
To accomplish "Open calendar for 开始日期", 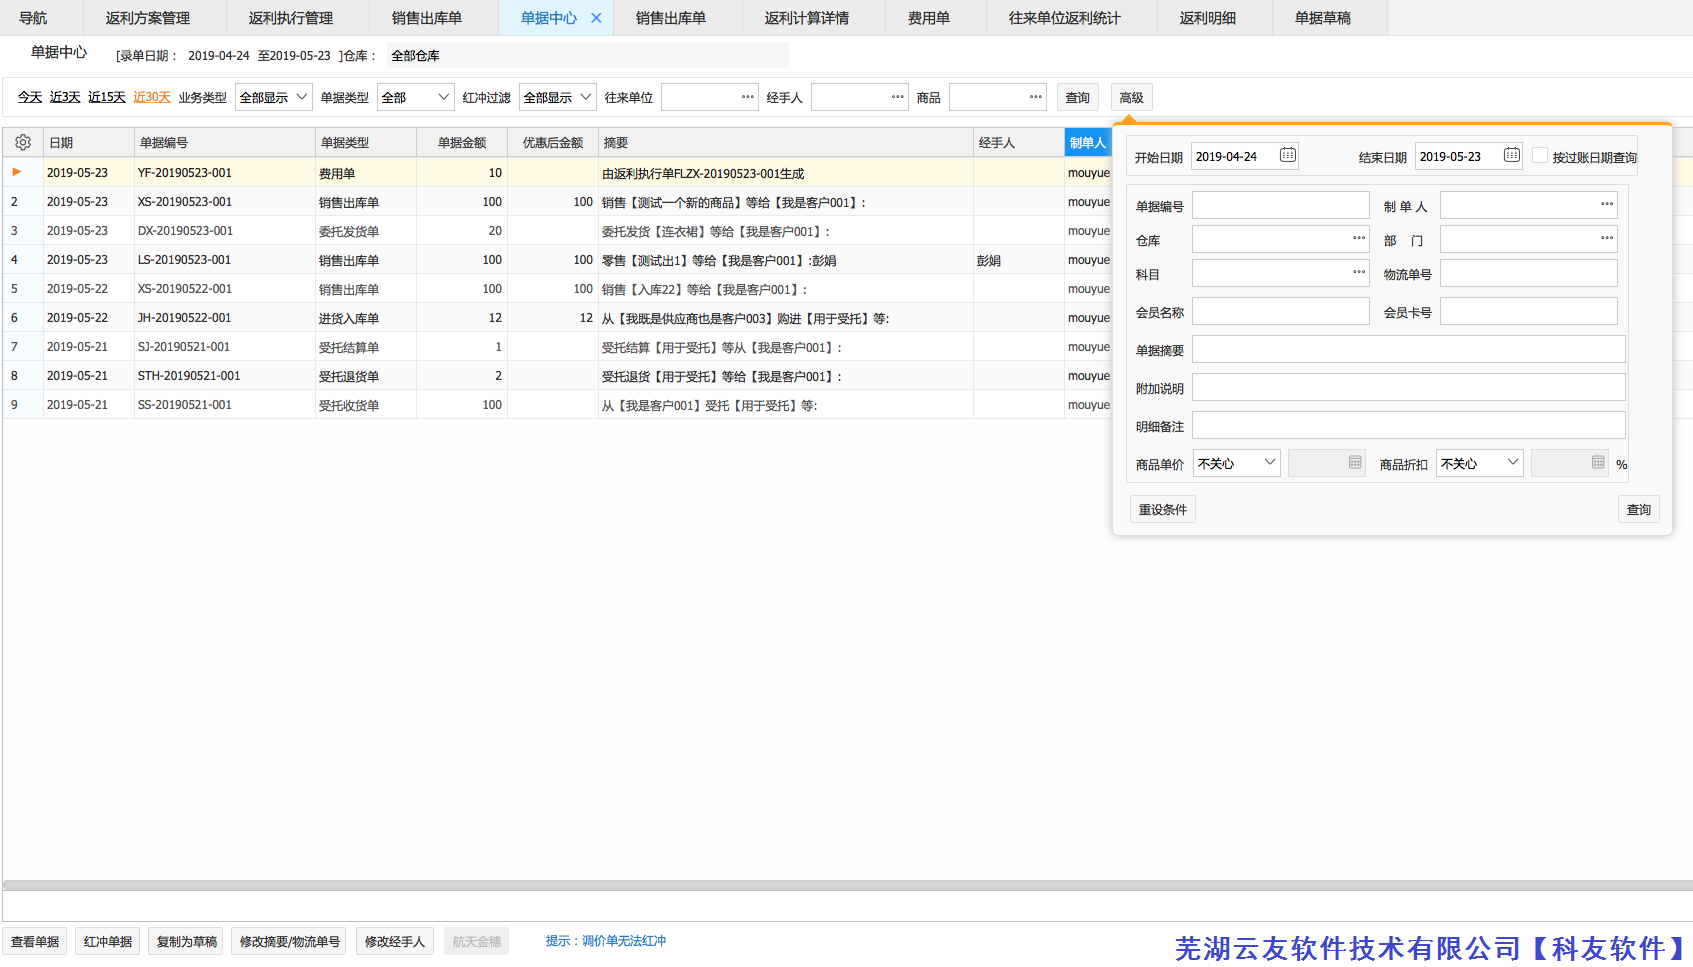I will 1287,155.
